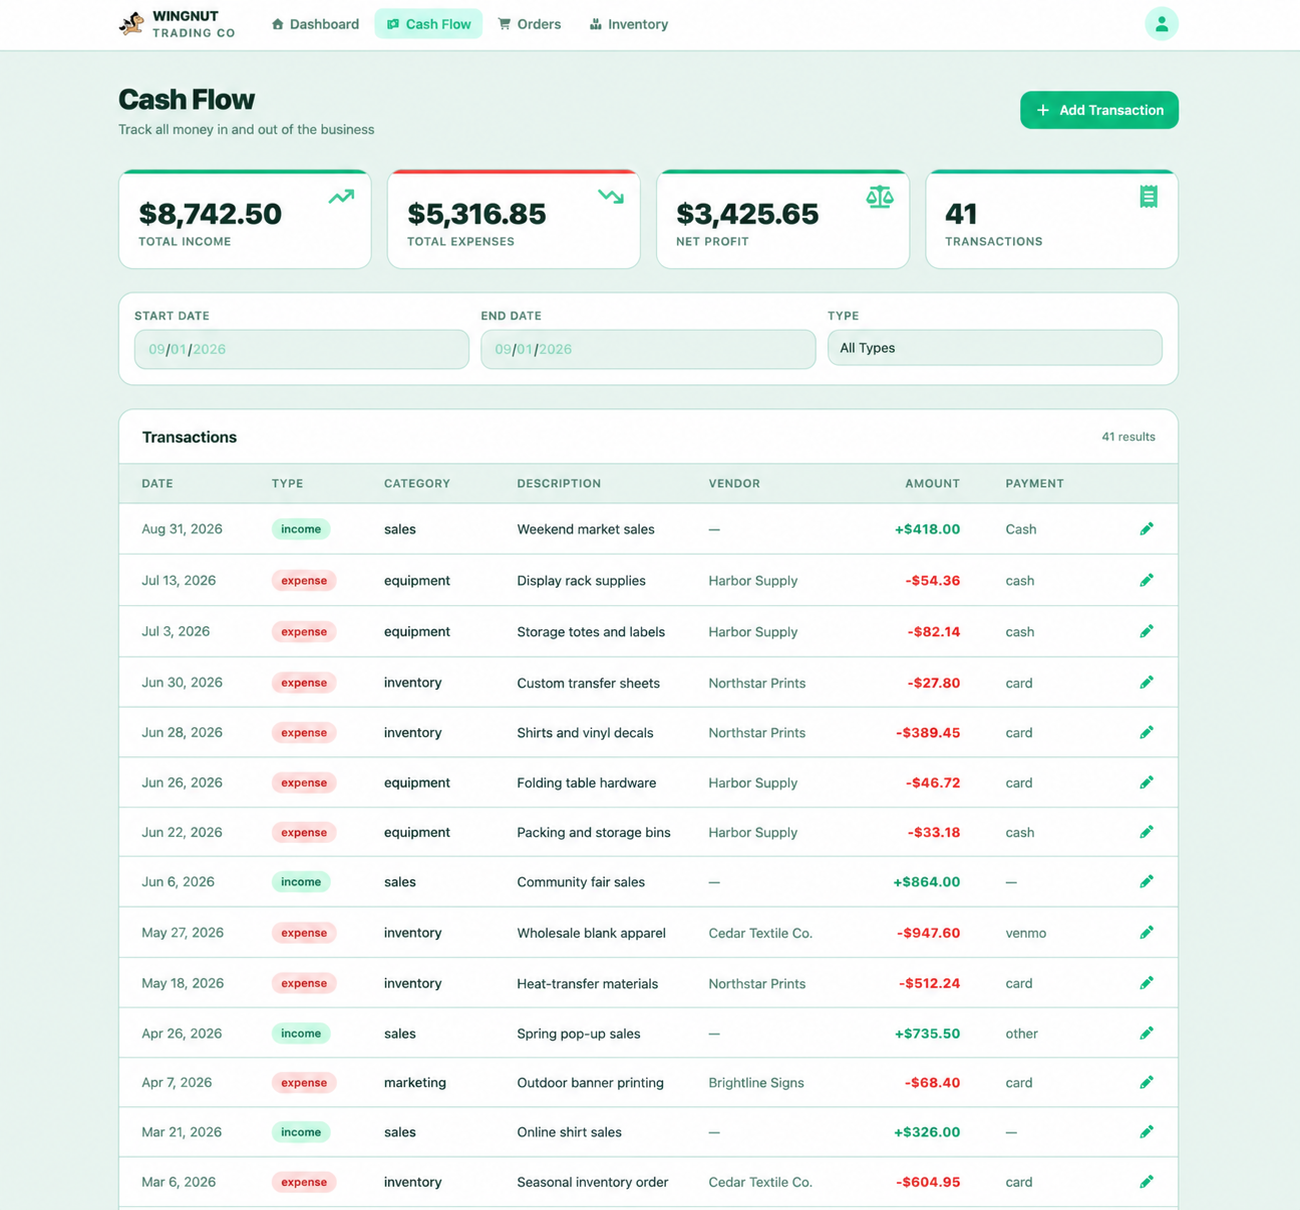Click the $5,316.85 total expenses value

pyautogui.click(x=477, y=214)
